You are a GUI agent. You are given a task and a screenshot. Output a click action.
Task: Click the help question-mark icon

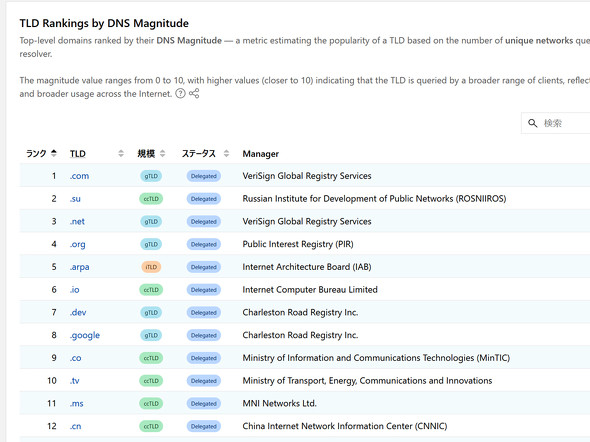pos(181,93)
